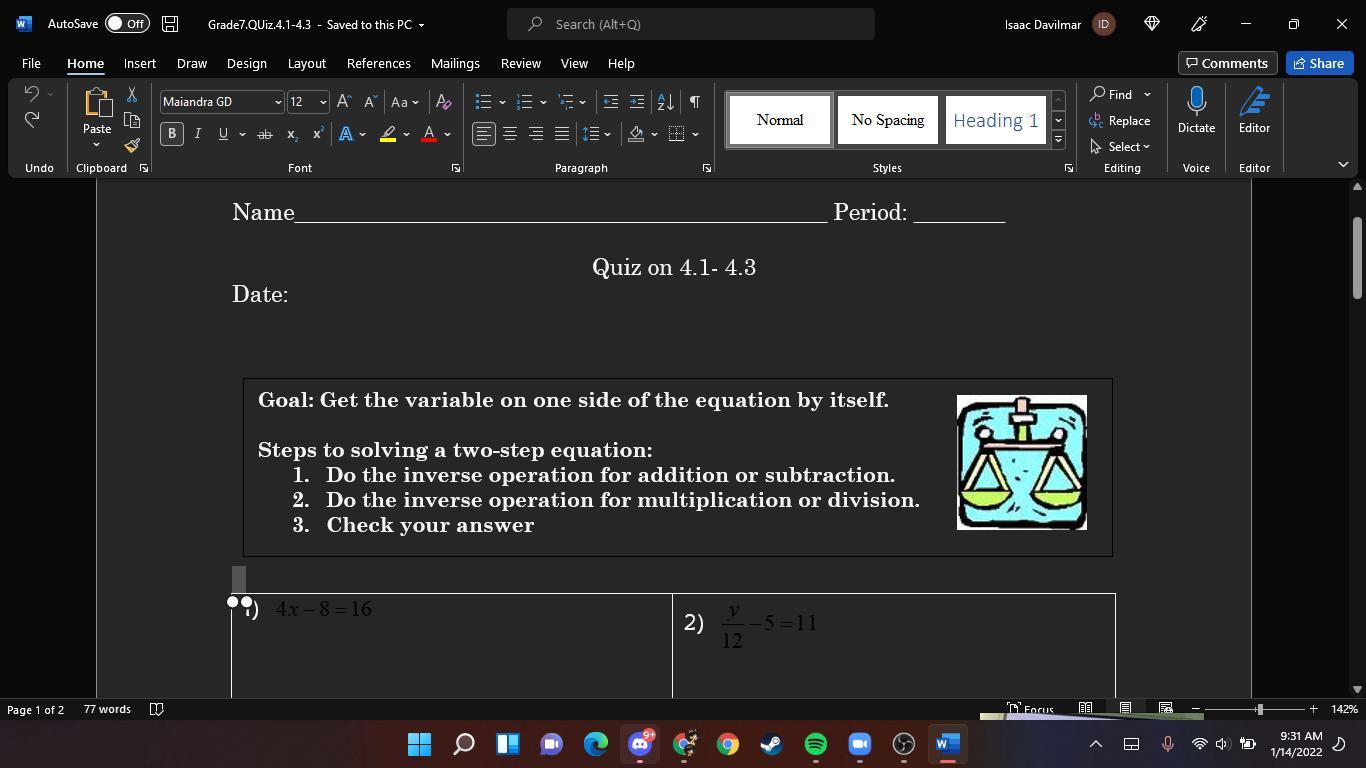Select the Dictate microphone icon

click(1196, 102)
